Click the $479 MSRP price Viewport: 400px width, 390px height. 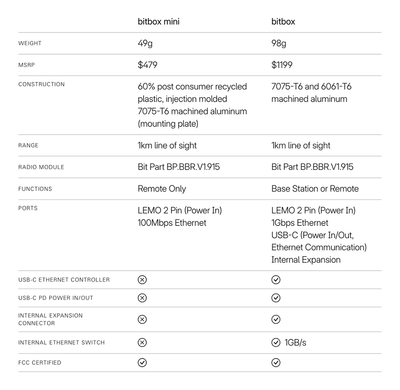pyautogui.click(x=147, y=65)
